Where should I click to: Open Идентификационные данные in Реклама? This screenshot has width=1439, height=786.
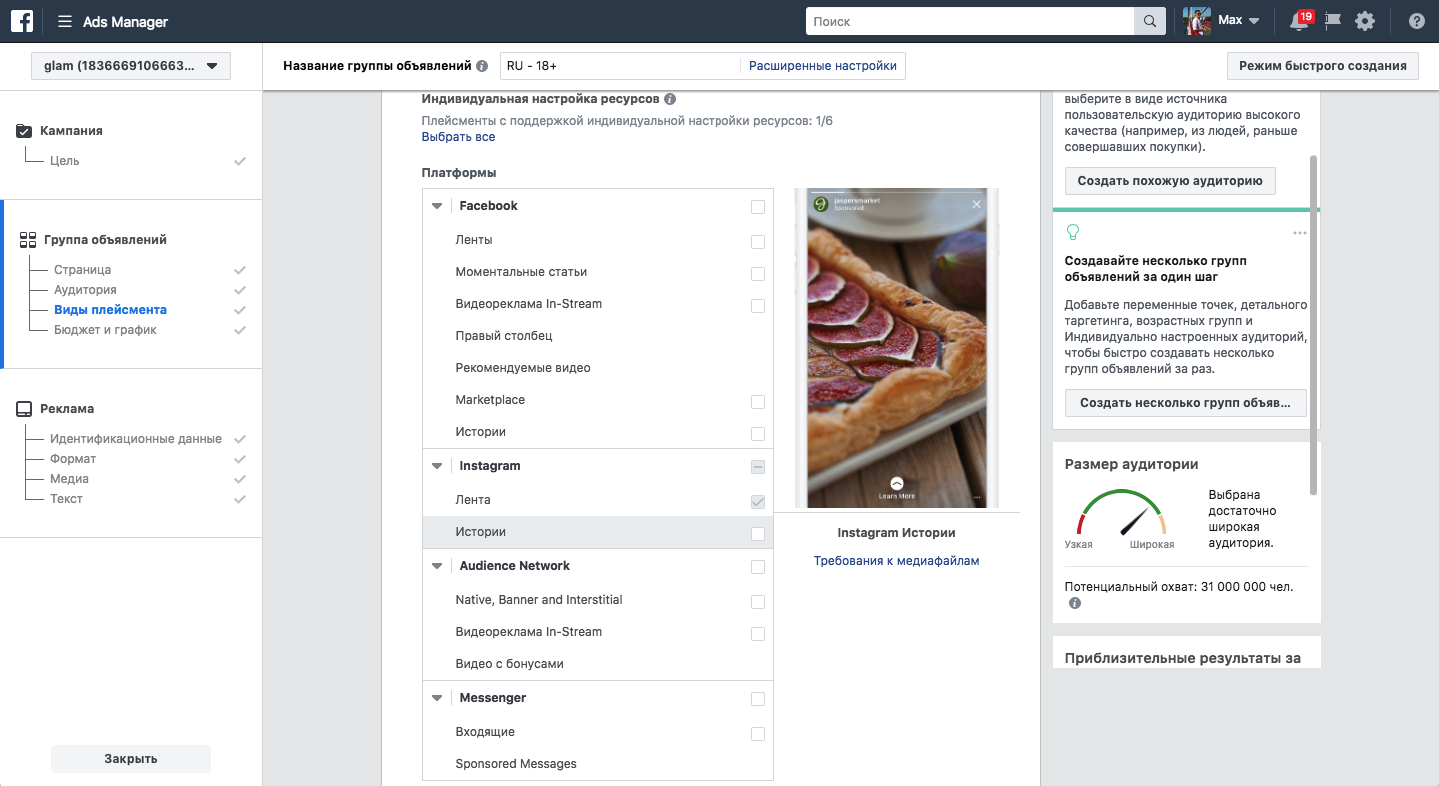pyautogui.click(x=136, y=439)
